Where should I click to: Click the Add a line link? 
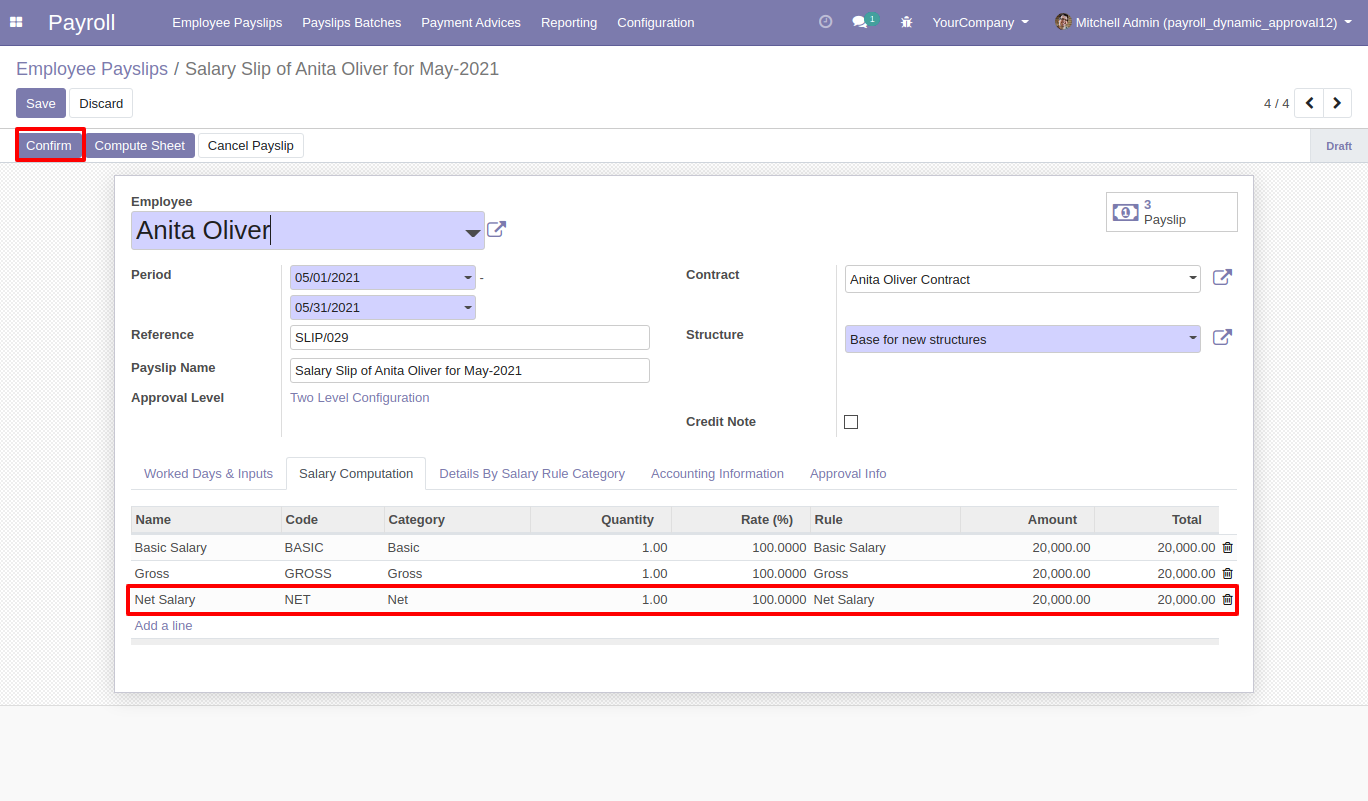(x=163, y=626)
